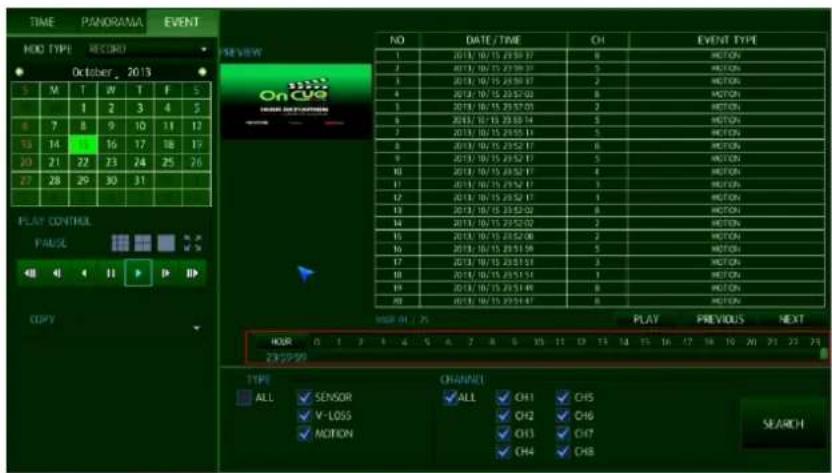Viewport: 832px width, 473px height.
Task: Open the HDD TYPE dropdown
Action: 148,49
